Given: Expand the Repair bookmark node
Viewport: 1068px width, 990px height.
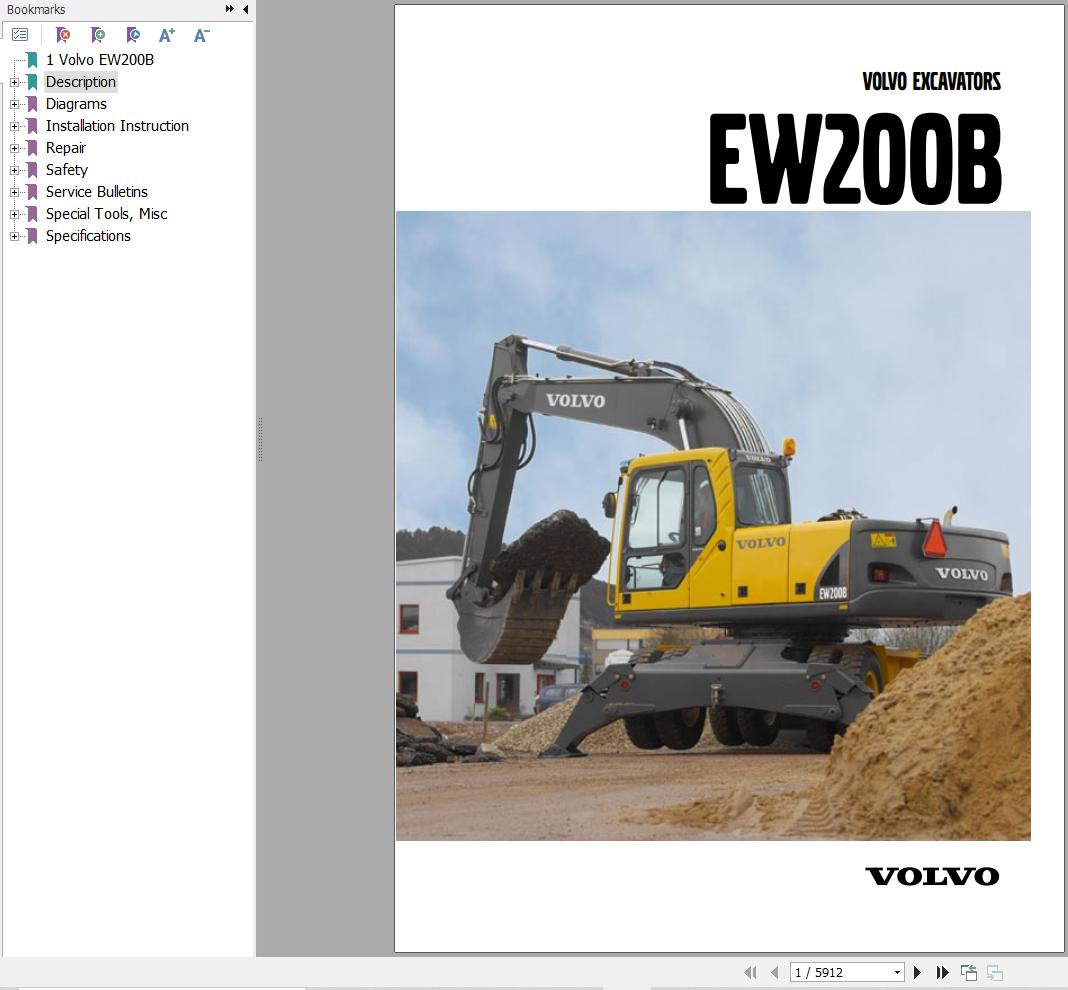Looking at the screenshot, I should click(x=14, y=148).
